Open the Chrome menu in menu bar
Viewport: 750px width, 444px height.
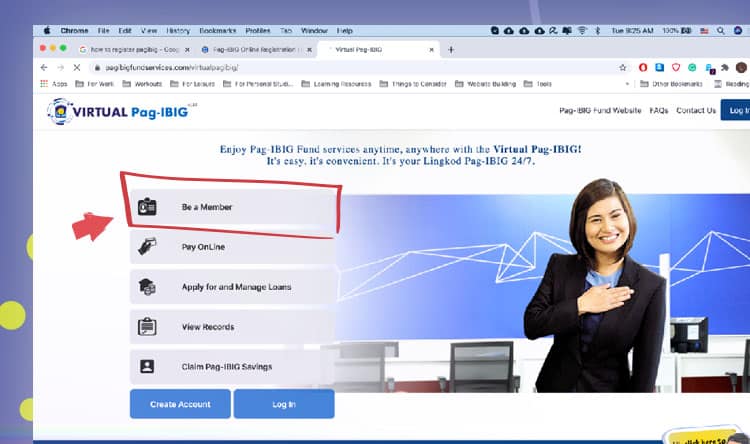click(74, 30)
